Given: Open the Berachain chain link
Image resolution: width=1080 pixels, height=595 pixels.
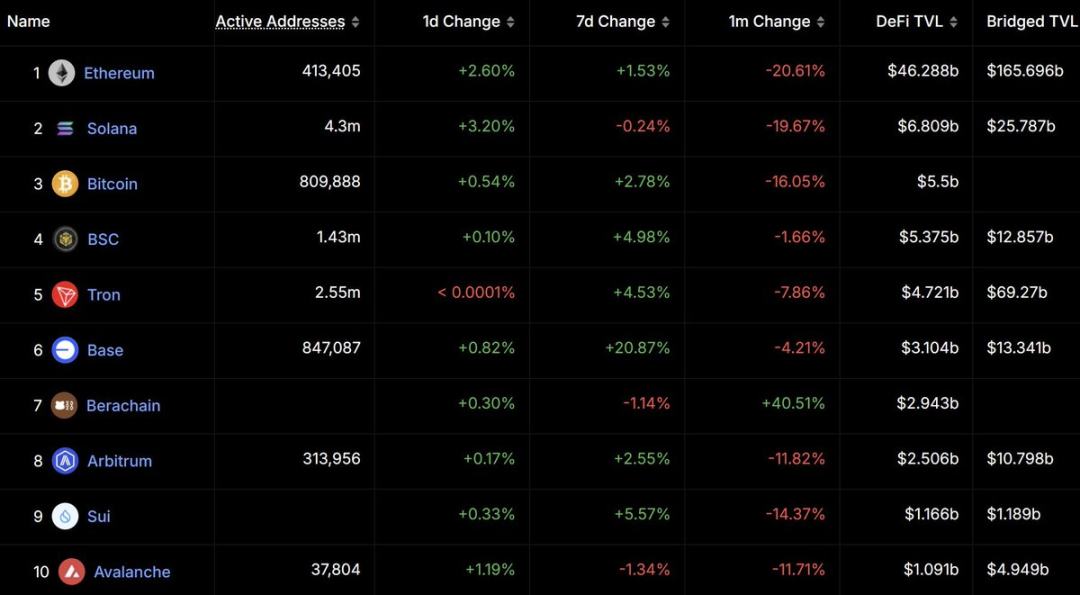Looking at the screenshot, I should pyautogui.click(x=123, y=405).
